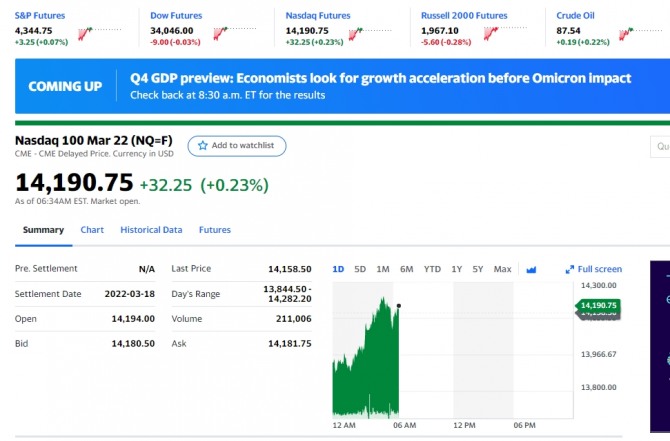
Task: Select the 6M chart range
Action: pyautogui.click(x=406, y=269)
